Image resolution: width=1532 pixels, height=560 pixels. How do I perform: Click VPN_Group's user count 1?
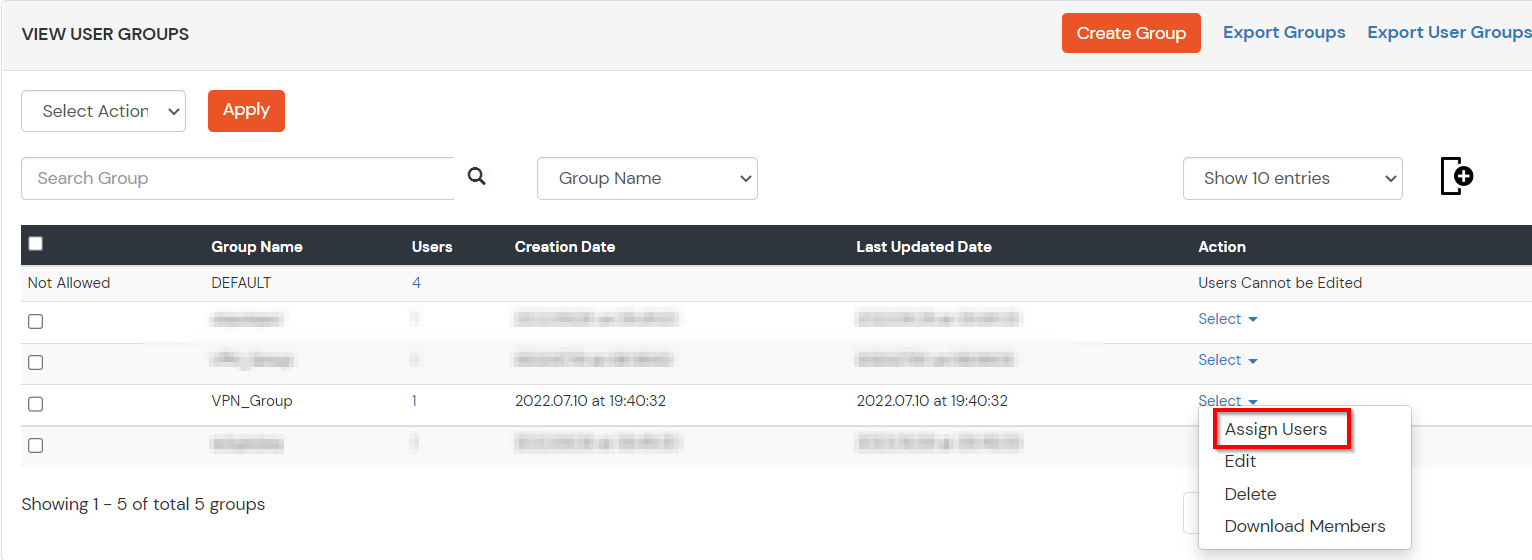(x=414, y=401)
